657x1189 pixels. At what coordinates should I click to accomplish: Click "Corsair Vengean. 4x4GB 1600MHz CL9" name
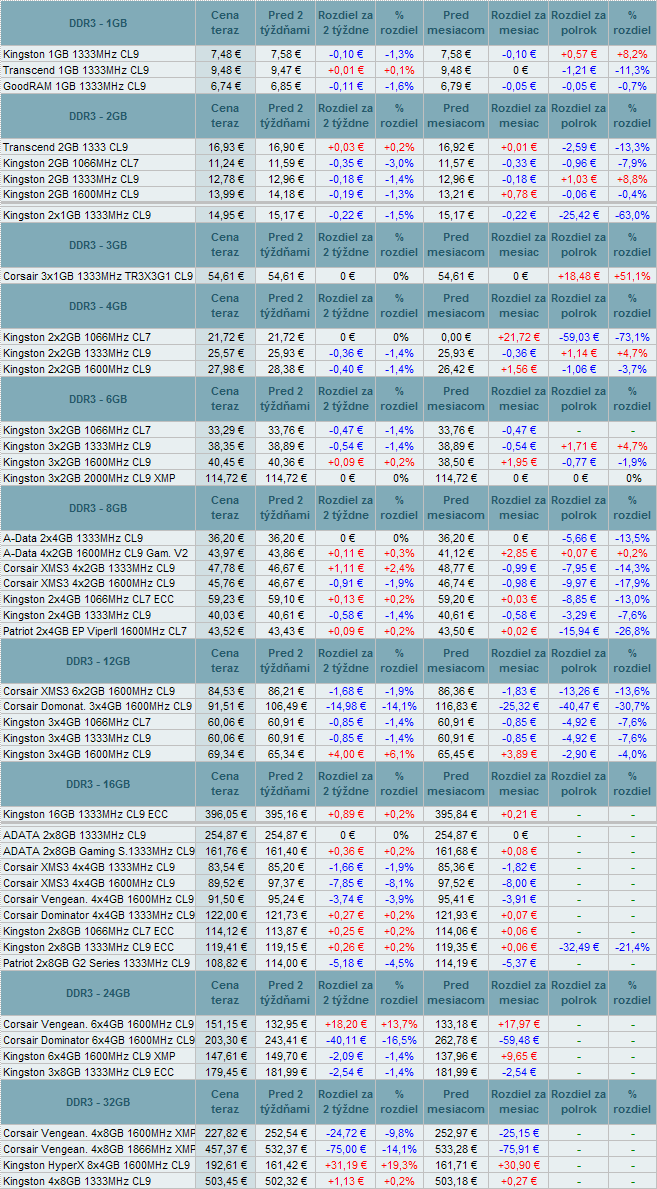[99, 899]
